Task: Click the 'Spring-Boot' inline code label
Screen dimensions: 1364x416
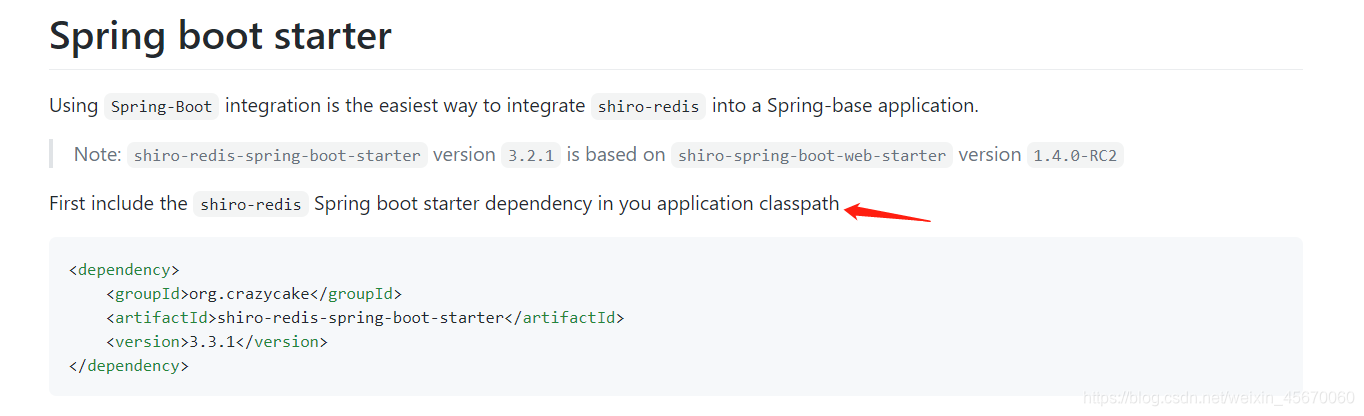Action: (x=161, y=106)
